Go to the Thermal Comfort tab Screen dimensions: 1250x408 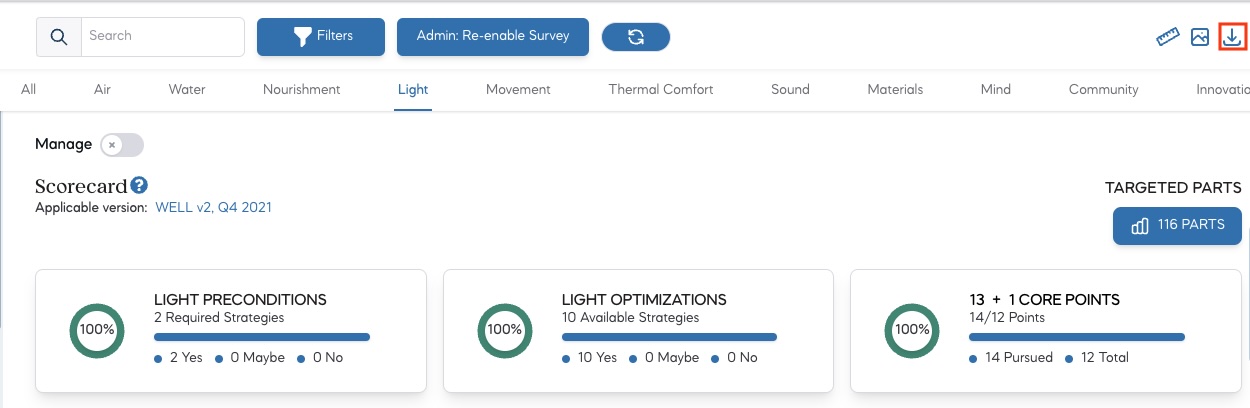pos(660,89)
